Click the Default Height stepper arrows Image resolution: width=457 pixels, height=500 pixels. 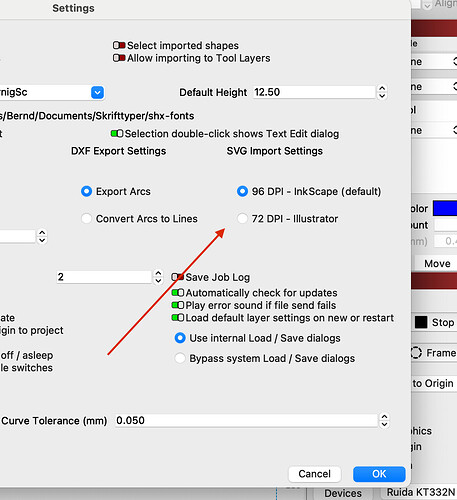(382, 92)
